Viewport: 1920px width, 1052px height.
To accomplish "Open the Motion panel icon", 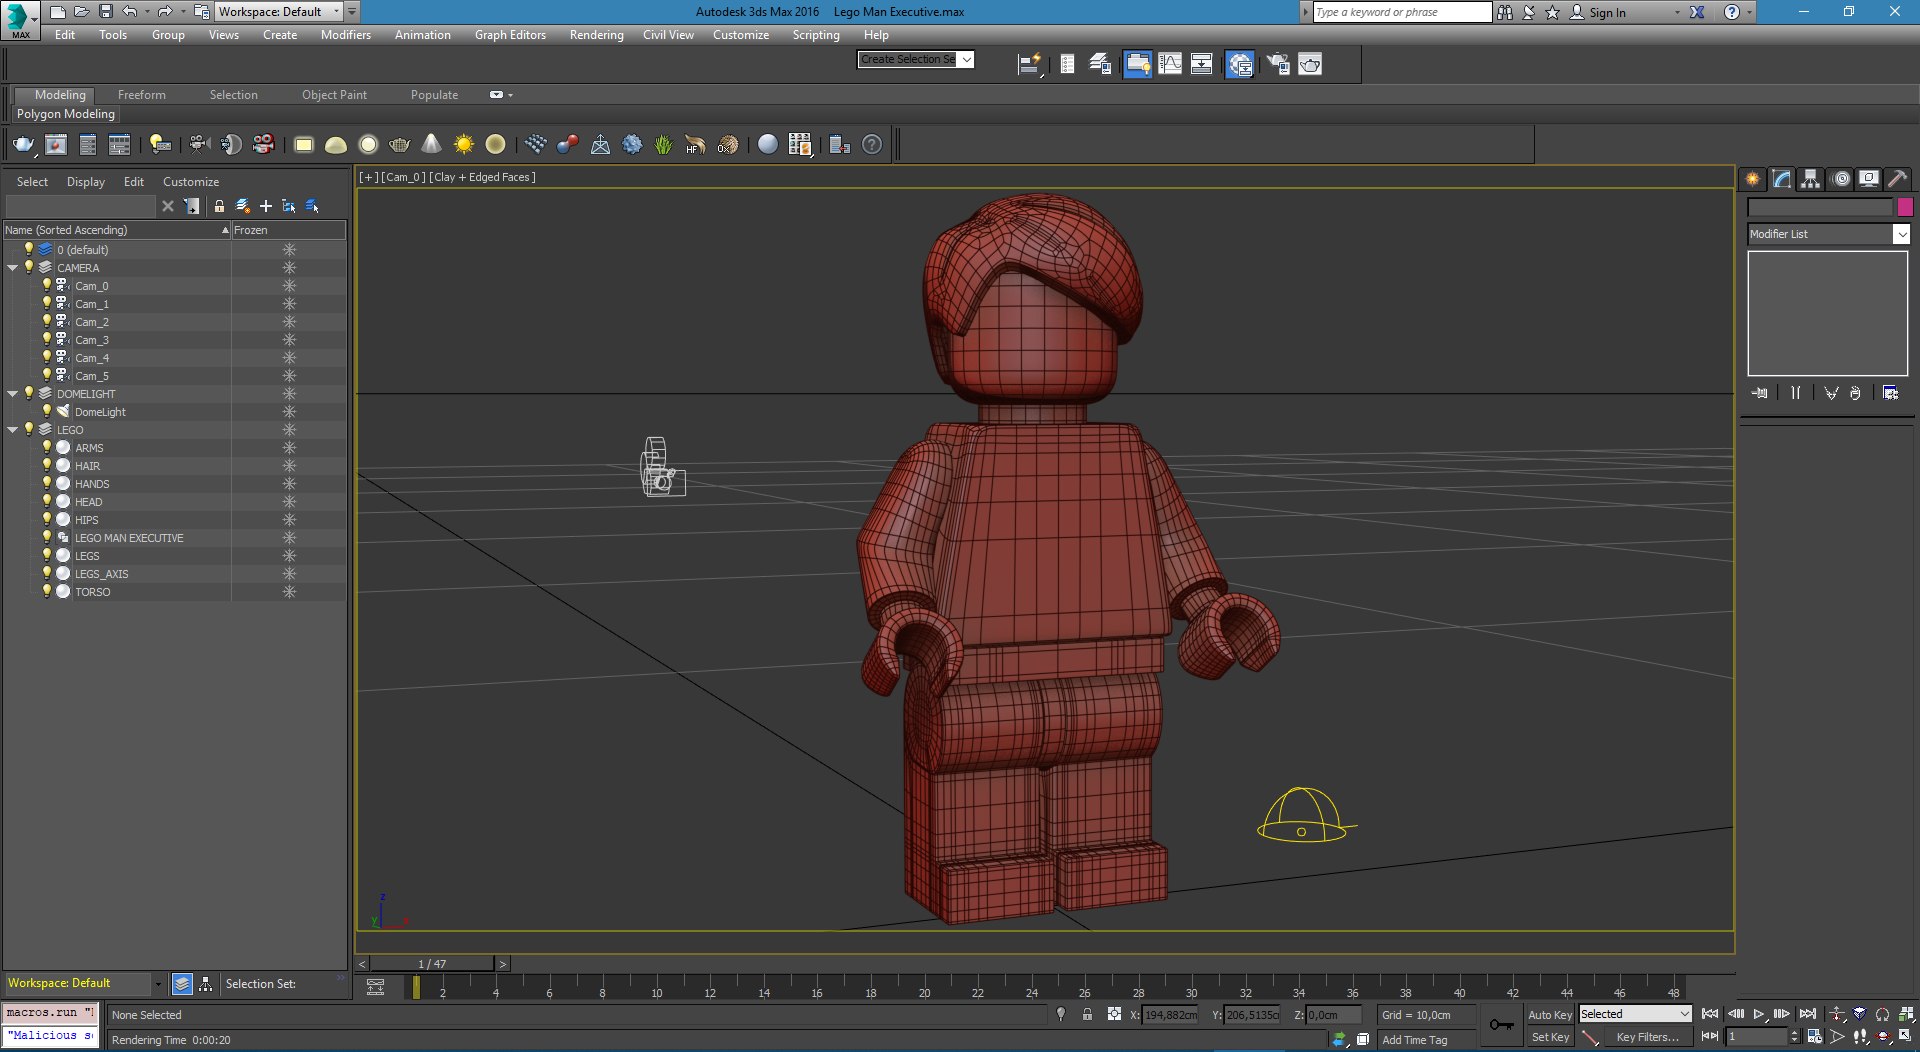I will (1841, 179).
